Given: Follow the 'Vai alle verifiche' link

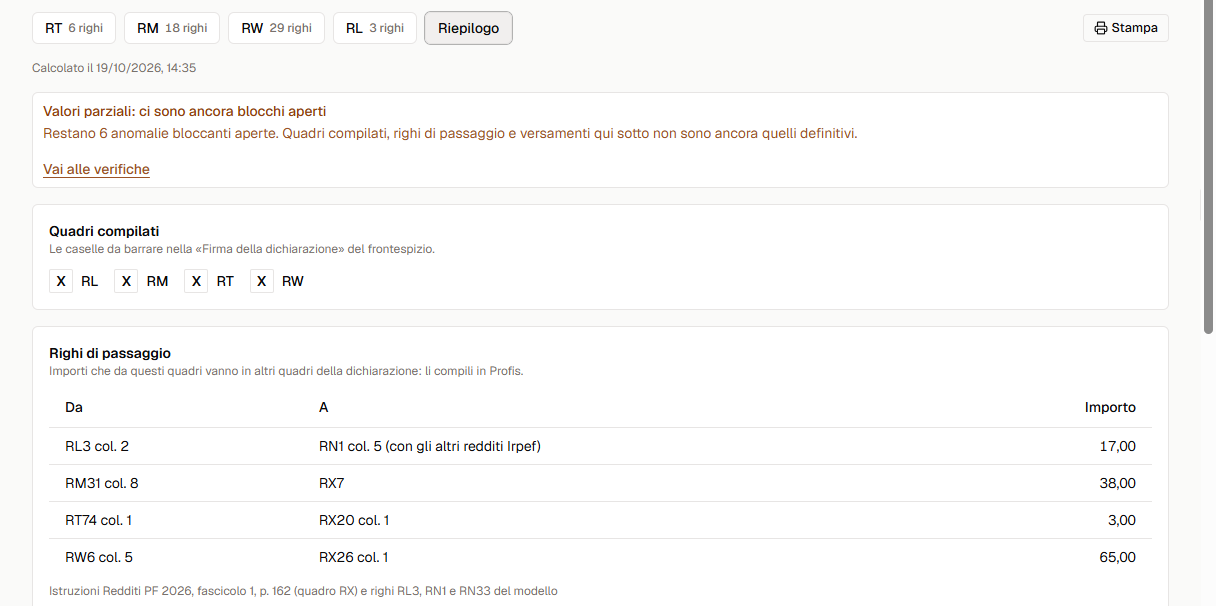Looking at the screenshot, I should point(96,170).
